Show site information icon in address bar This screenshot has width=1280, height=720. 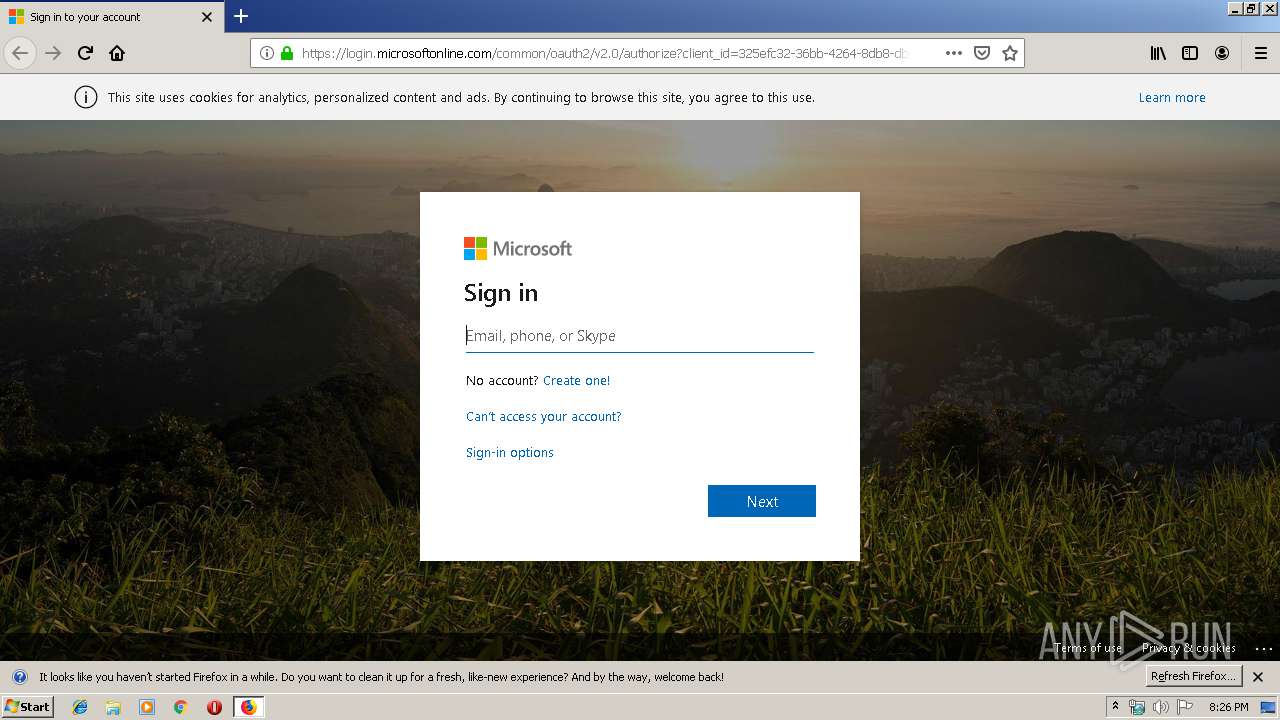(x=267, y=53)
